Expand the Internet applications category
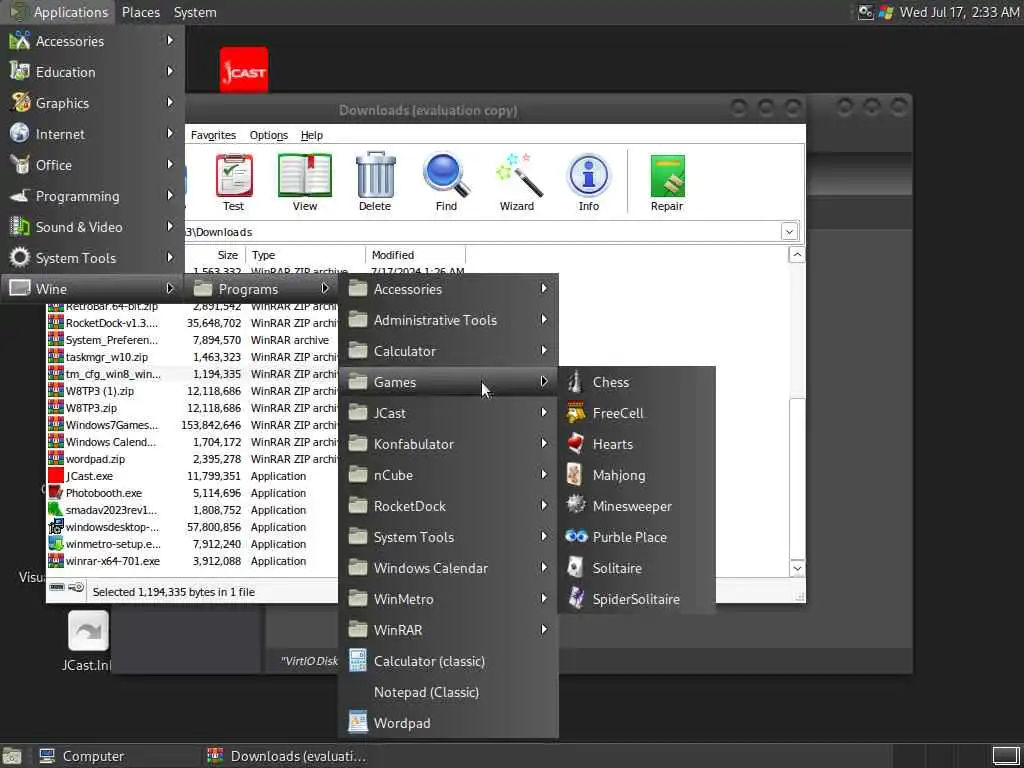 click(x=92, y=134)
